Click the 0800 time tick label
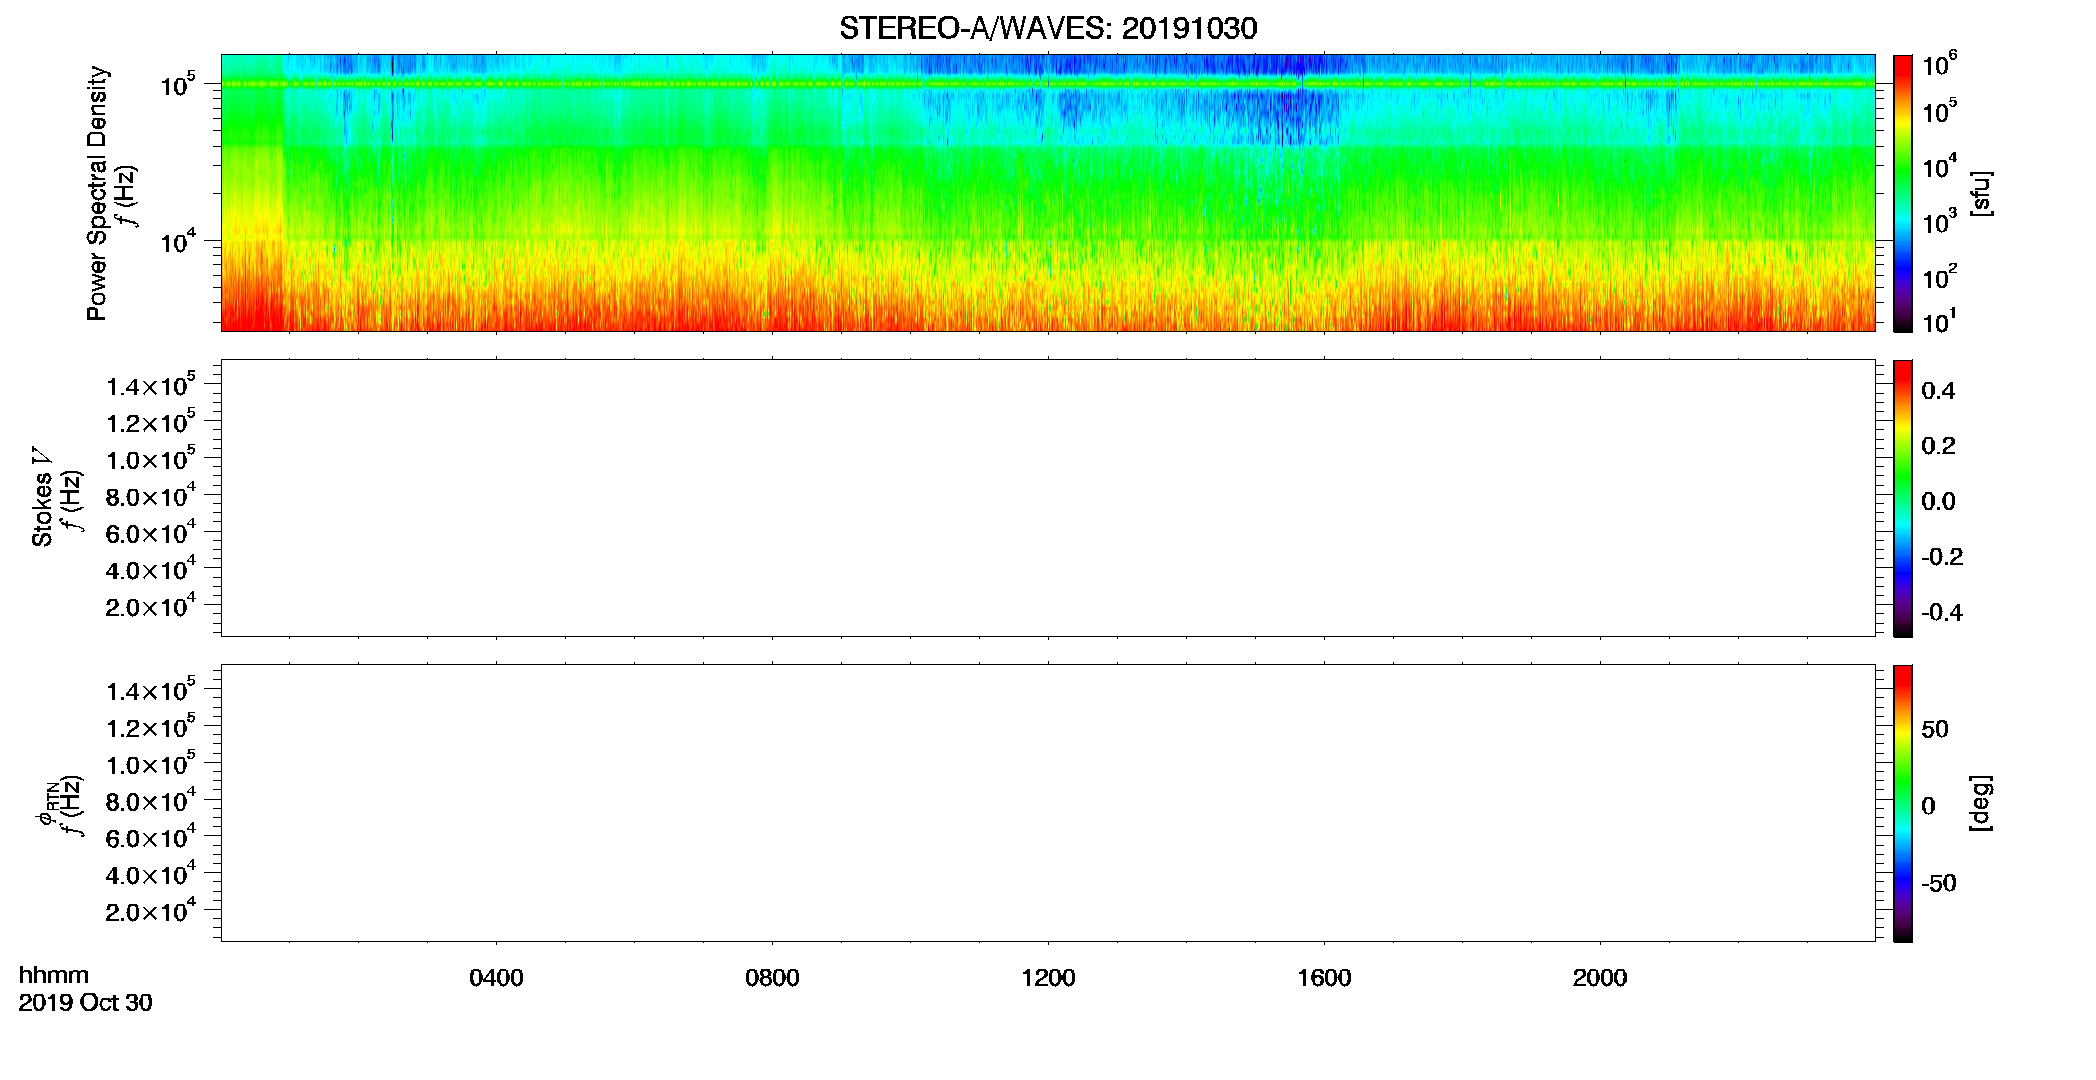This screenshot has width=2096, height=1080. 772,978
